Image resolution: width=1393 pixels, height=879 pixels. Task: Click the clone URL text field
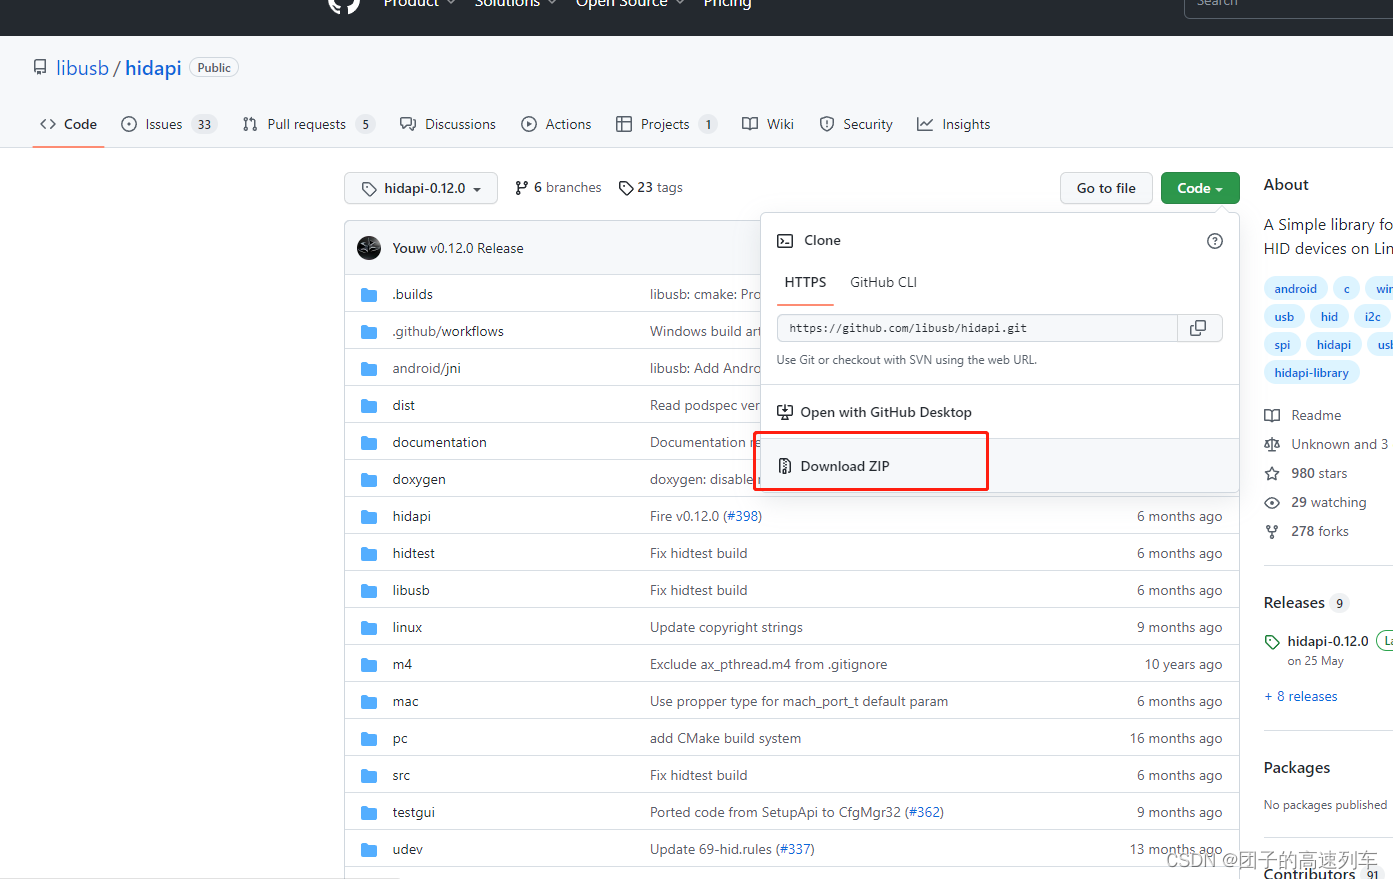point(977,328)
